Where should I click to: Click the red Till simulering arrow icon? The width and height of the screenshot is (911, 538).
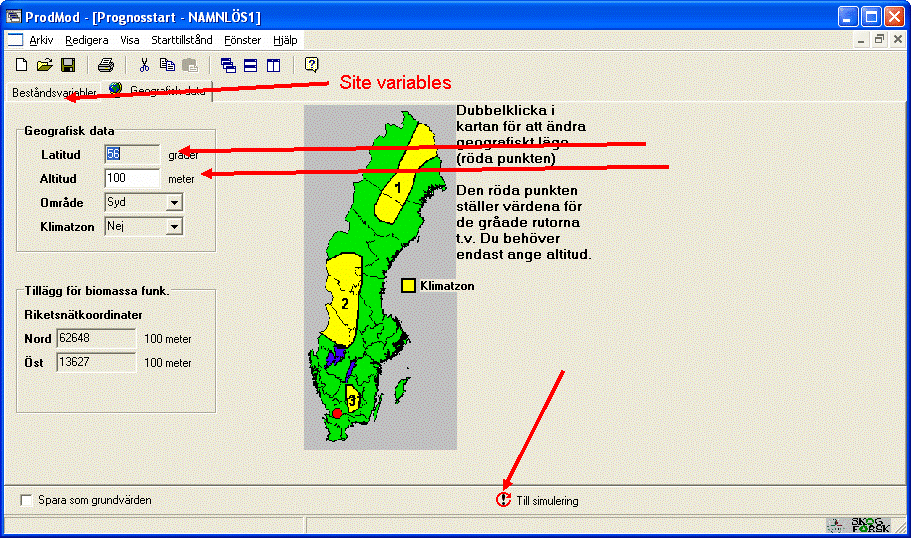click(503, 500)
